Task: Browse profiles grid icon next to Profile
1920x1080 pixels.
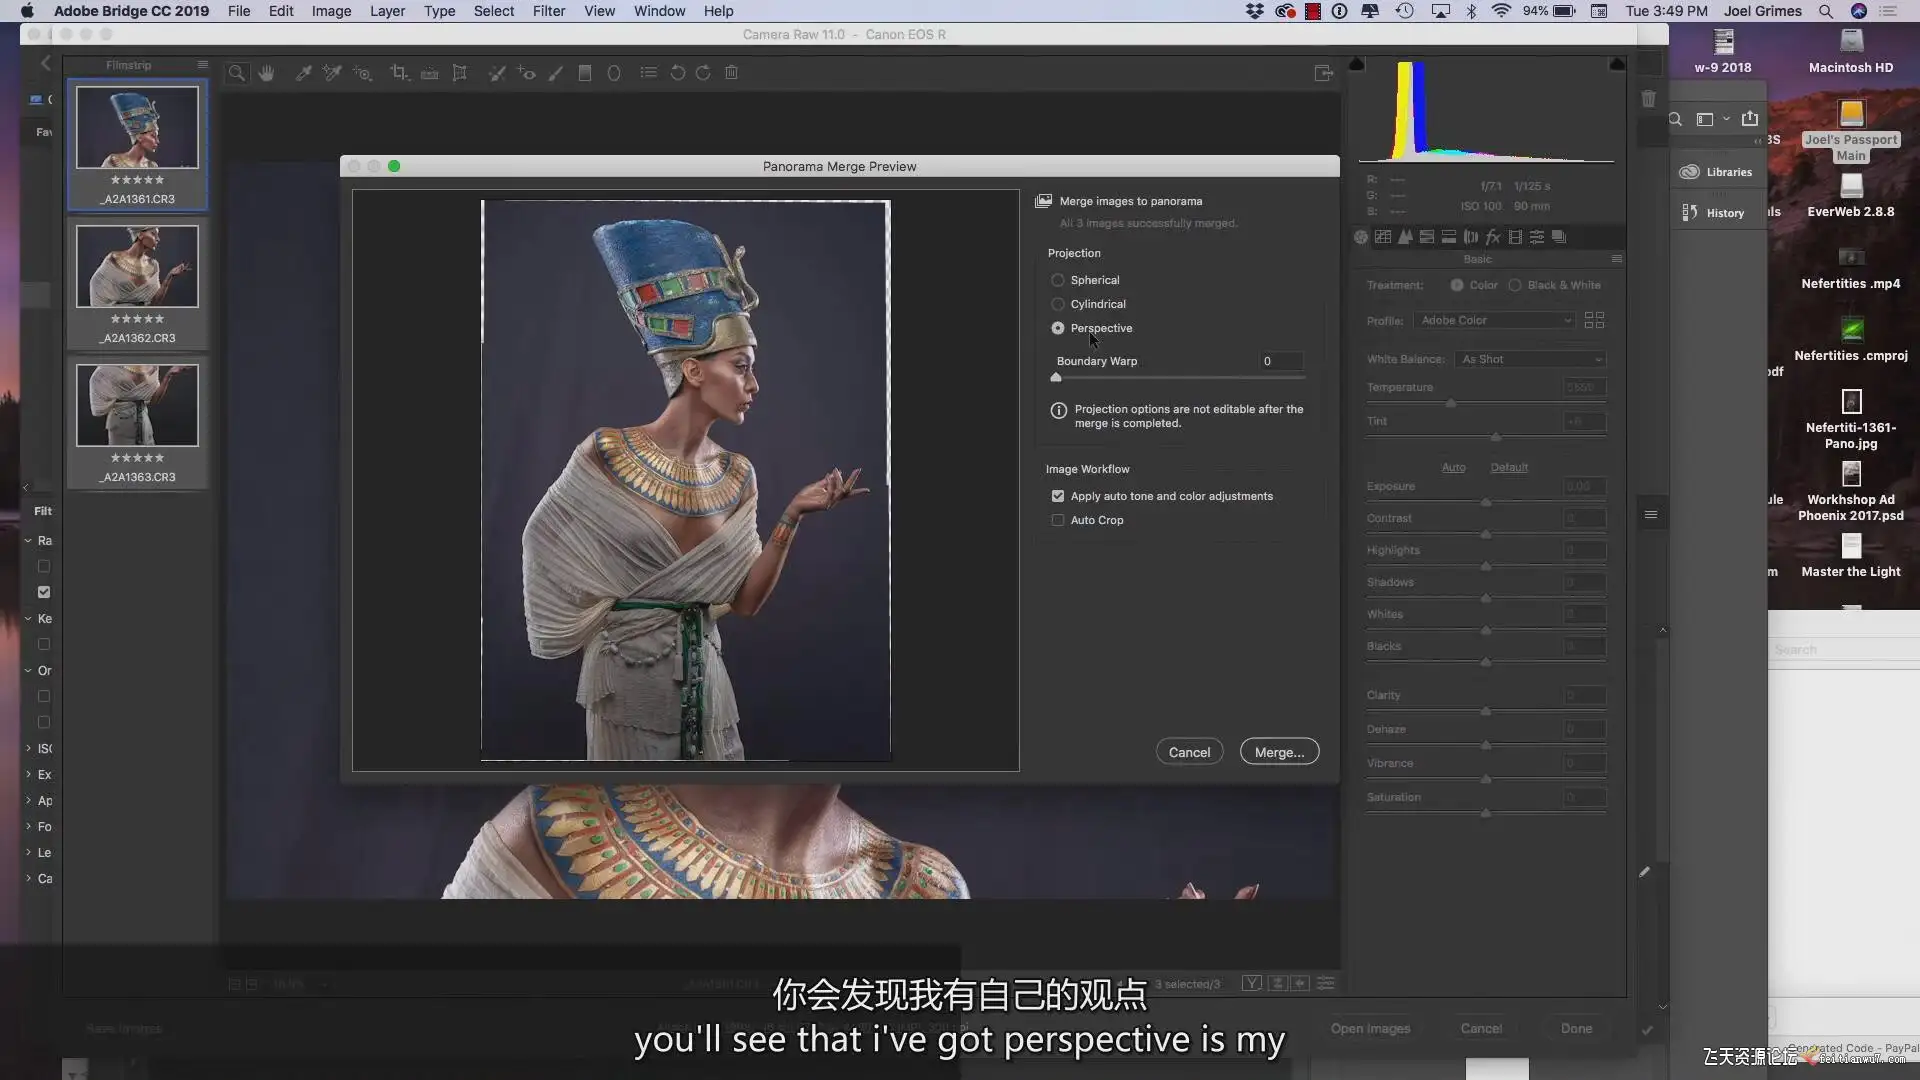Action: (x=1594, y=320)
